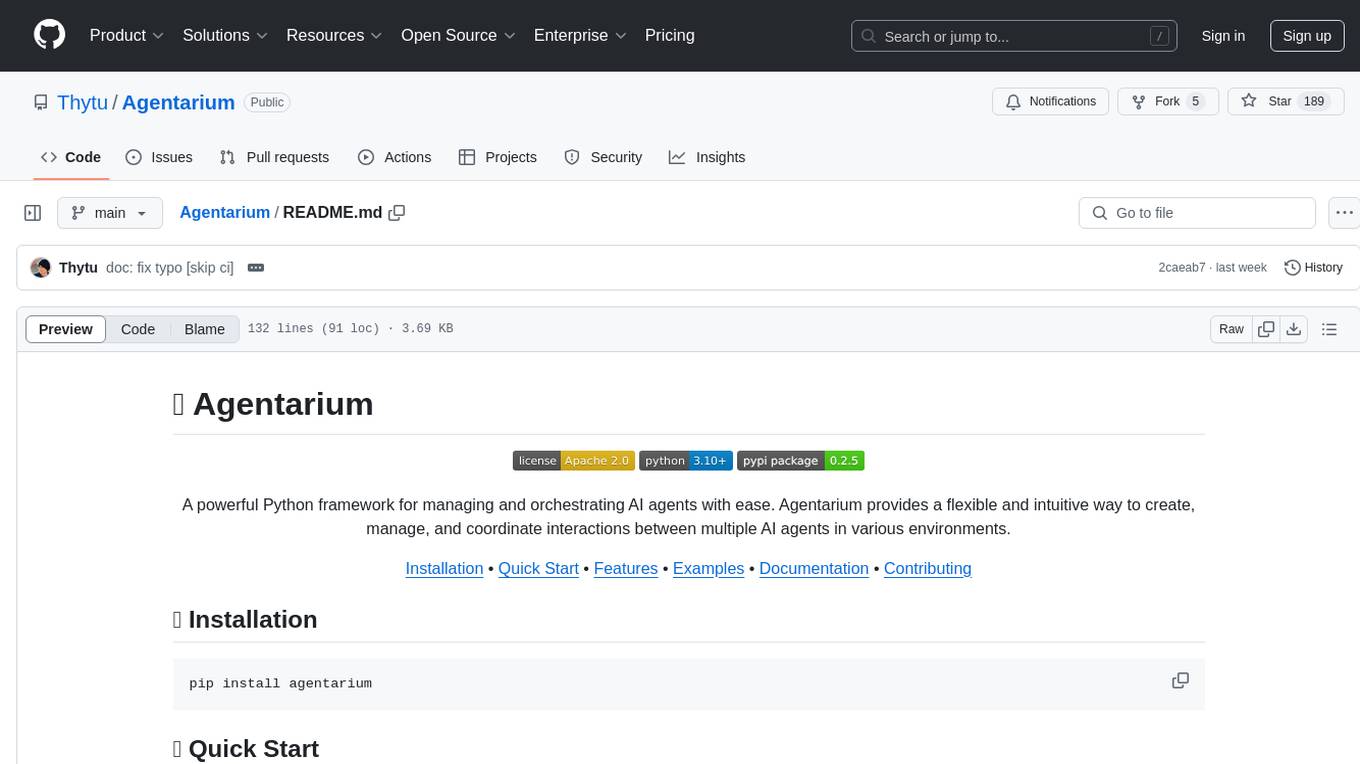Sign in to GitHub

1223,36
